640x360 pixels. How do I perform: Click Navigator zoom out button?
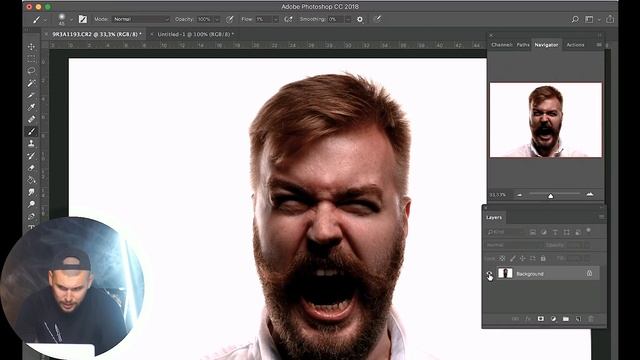[519, 195]
